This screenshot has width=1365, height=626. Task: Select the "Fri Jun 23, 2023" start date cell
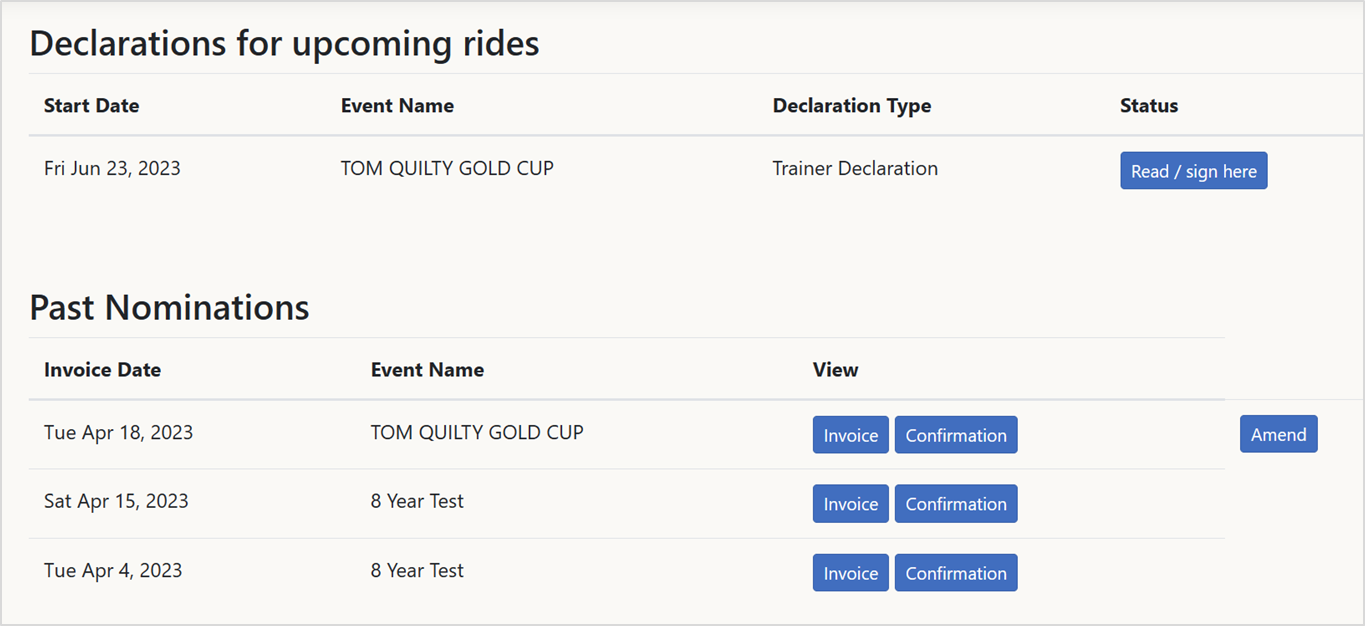112,168
